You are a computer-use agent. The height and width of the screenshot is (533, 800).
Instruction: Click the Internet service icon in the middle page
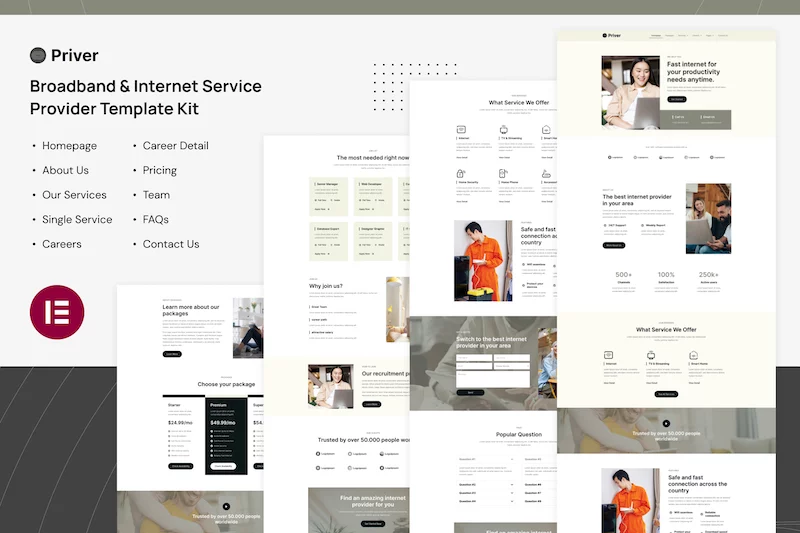461,130
